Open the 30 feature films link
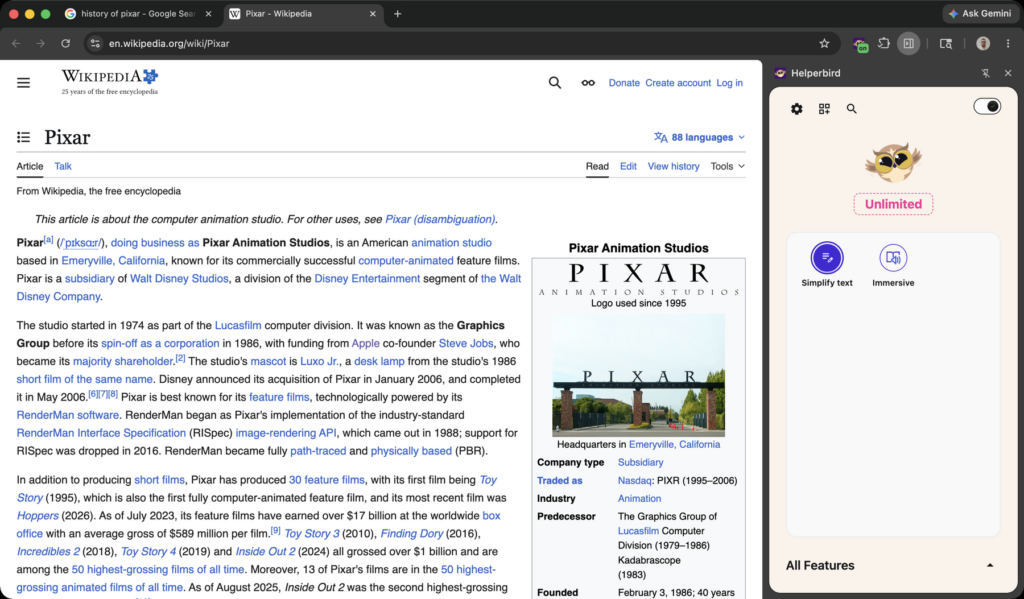1024x599 pixels. tap(327, 480)
